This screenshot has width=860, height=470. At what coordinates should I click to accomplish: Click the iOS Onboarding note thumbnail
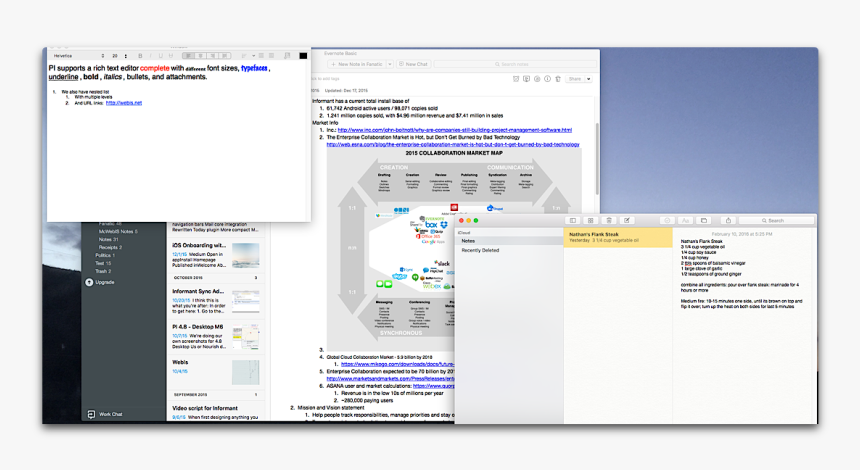(x=246, y=256)
